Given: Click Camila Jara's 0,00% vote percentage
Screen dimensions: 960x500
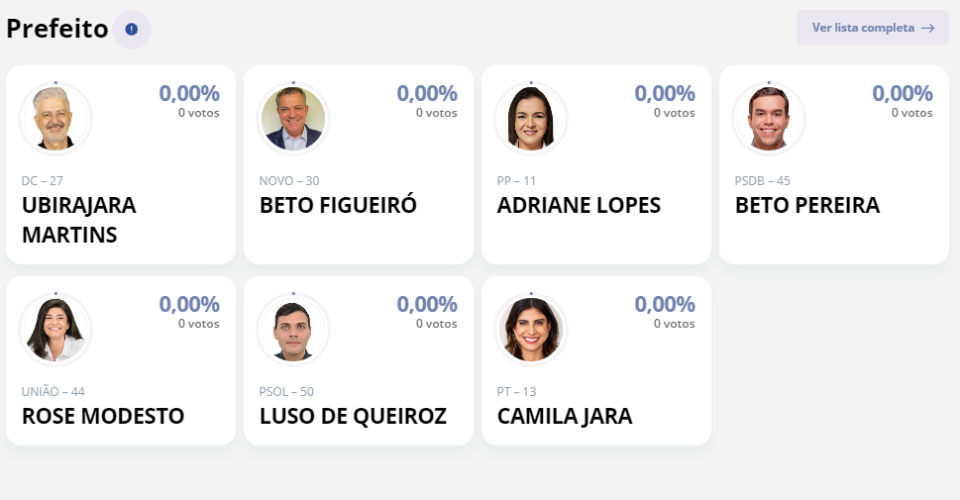Looking at the screenshot, I should tap(664, 305).
